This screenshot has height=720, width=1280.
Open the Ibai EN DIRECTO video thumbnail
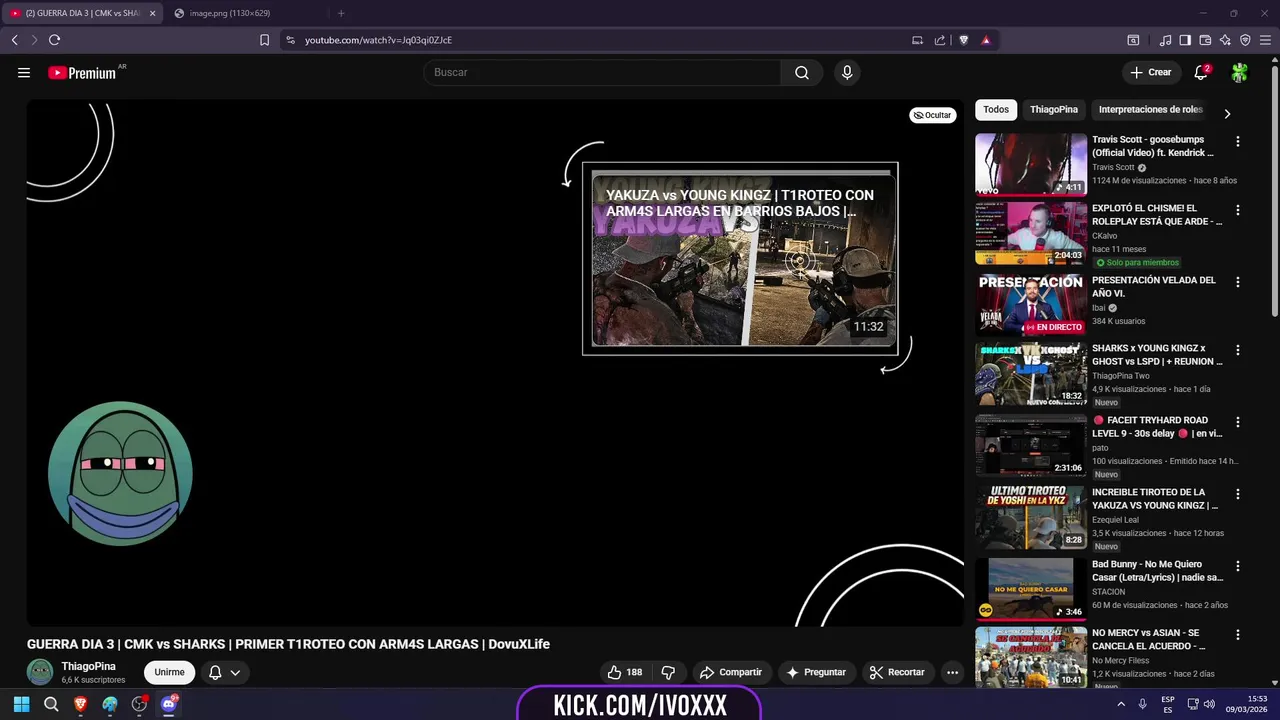1031,304
